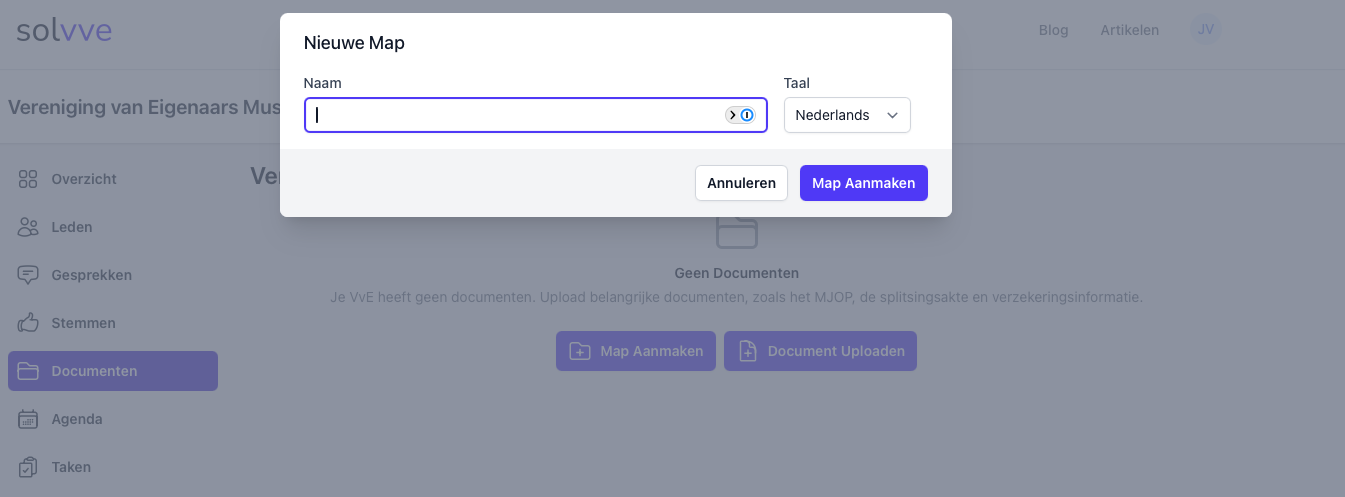Viewport: 1345px width, 497px height.
Task: Open the Blog menu item
Action: click(1053, 30)
